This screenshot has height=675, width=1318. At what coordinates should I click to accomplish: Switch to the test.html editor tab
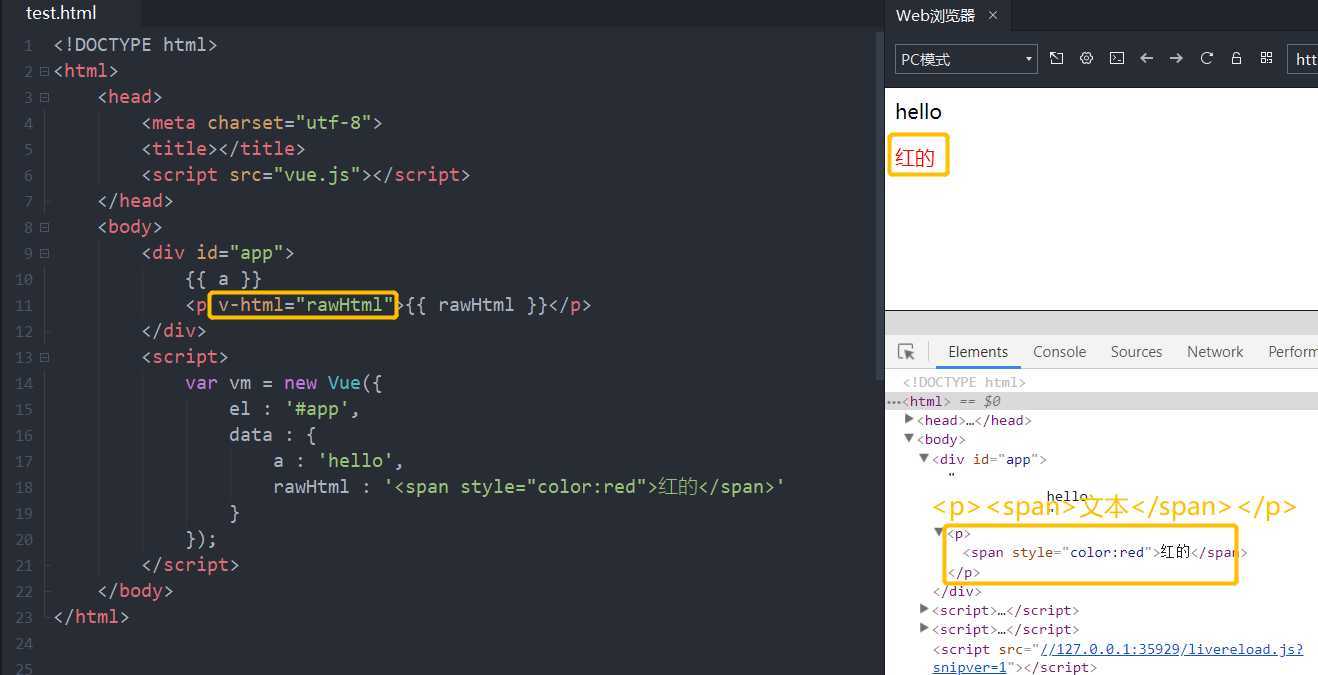61,13
